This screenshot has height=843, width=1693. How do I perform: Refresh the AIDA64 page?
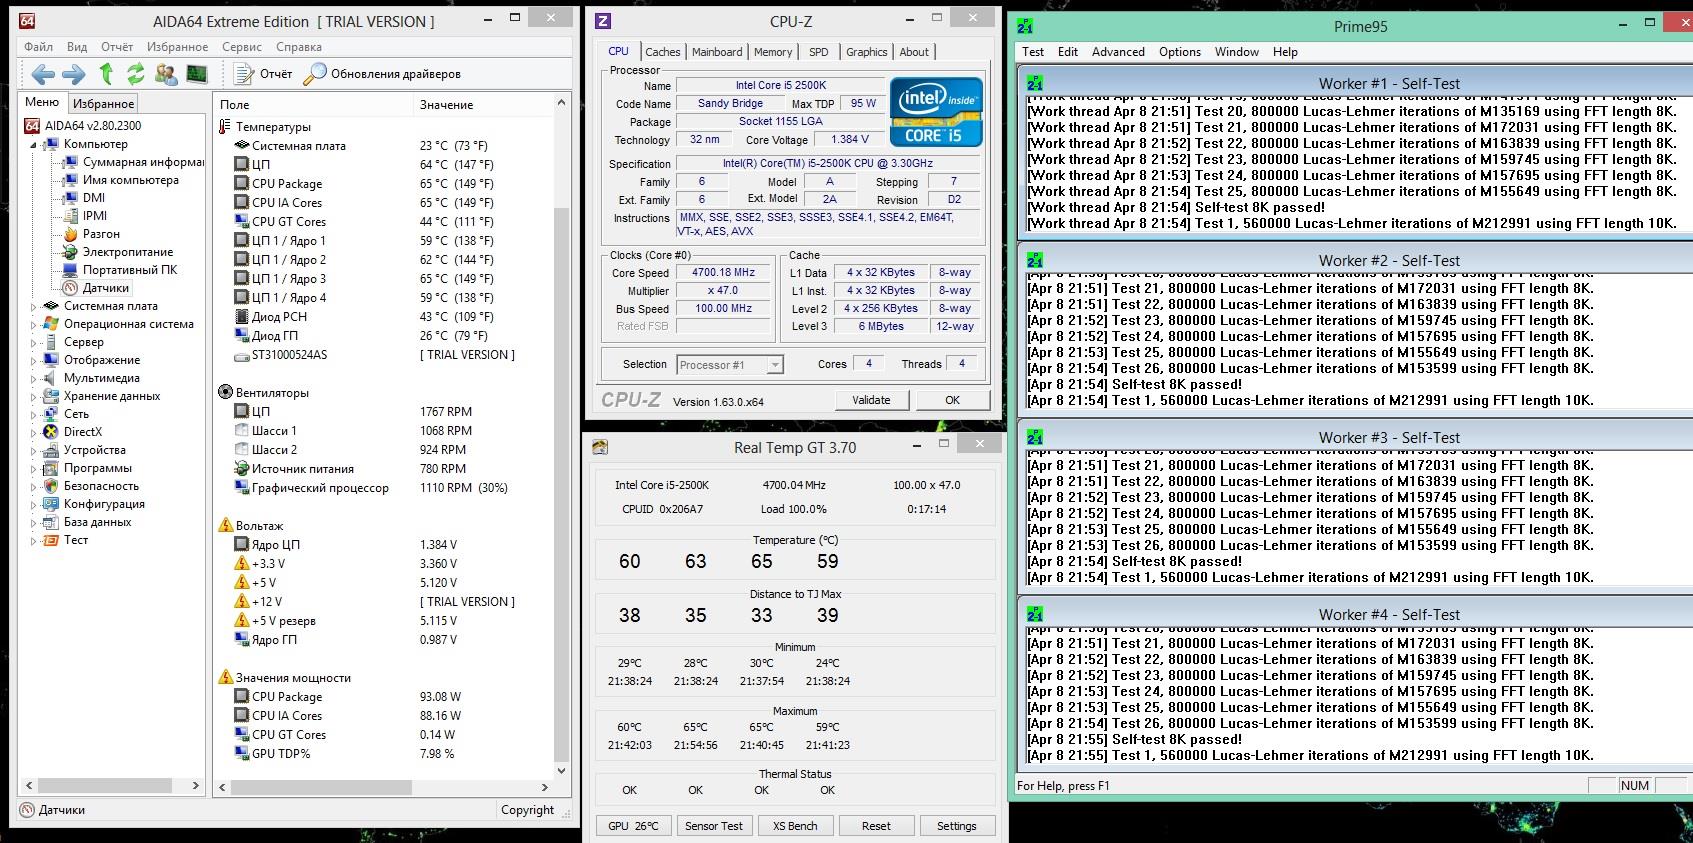coord(136,74)
